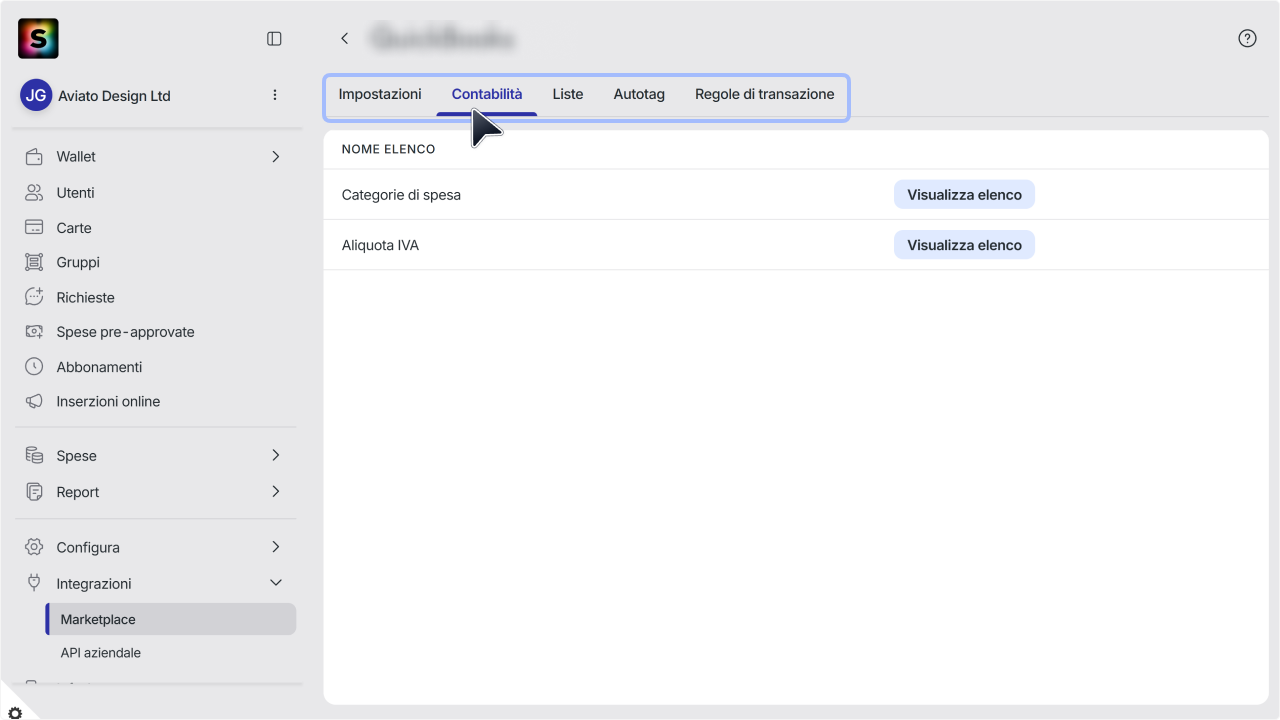This screenshot has height=720, width=1280.
Task: Click the settings gear in bottom corner
Action: pos(14,711)
